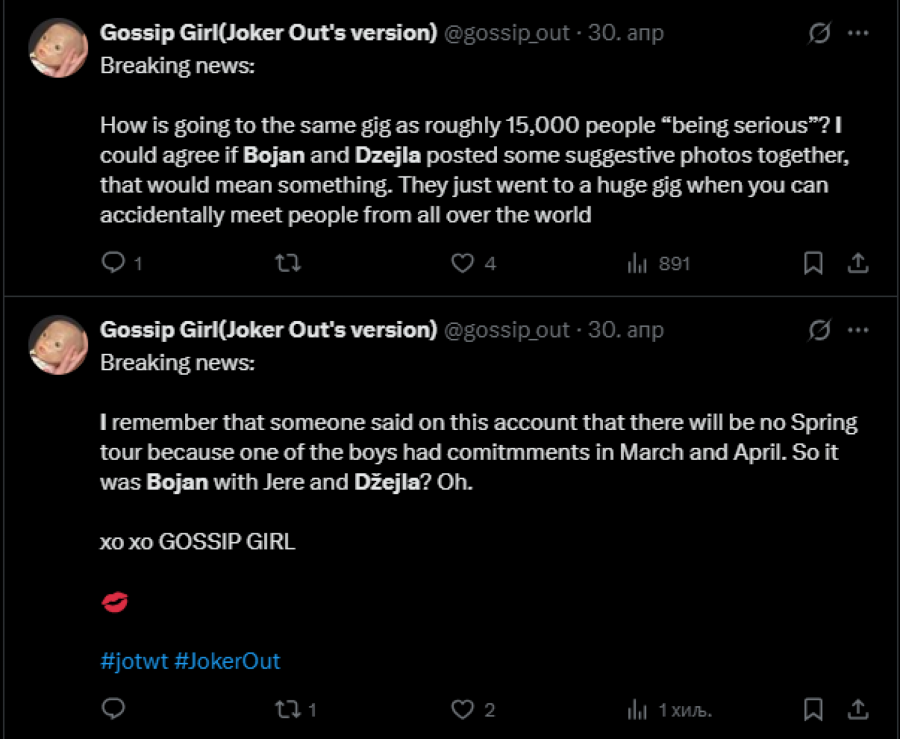The image size is (900, 739).
Task: Open Grok icon on first tweet
Action: (x=818, y=33)
